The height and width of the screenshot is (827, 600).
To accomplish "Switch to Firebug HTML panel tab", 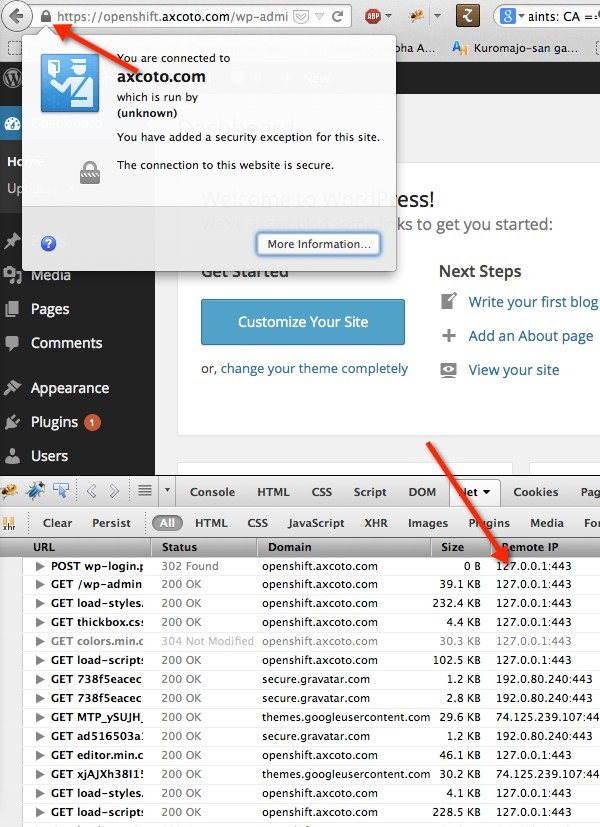I will [x=273, y=492].
